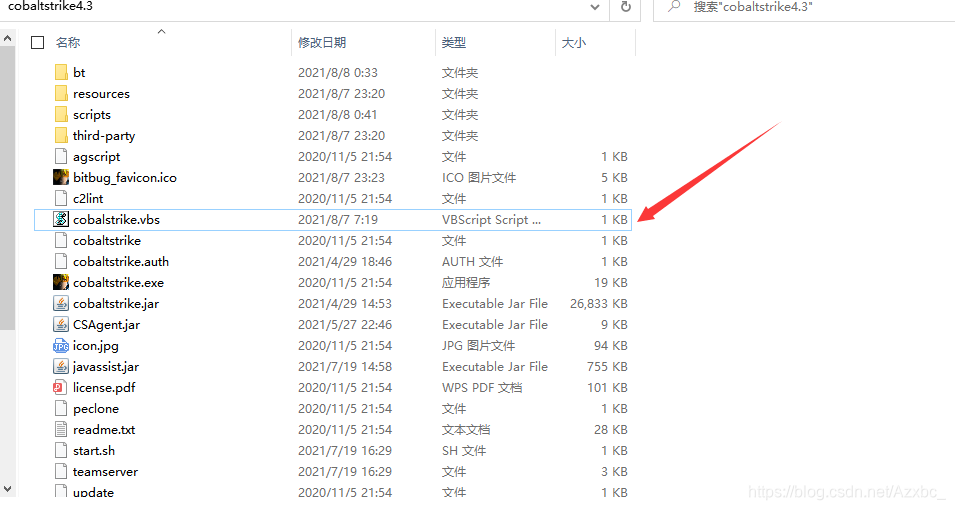Select start.sh file name
955x510 pixels.
(94, 451)
